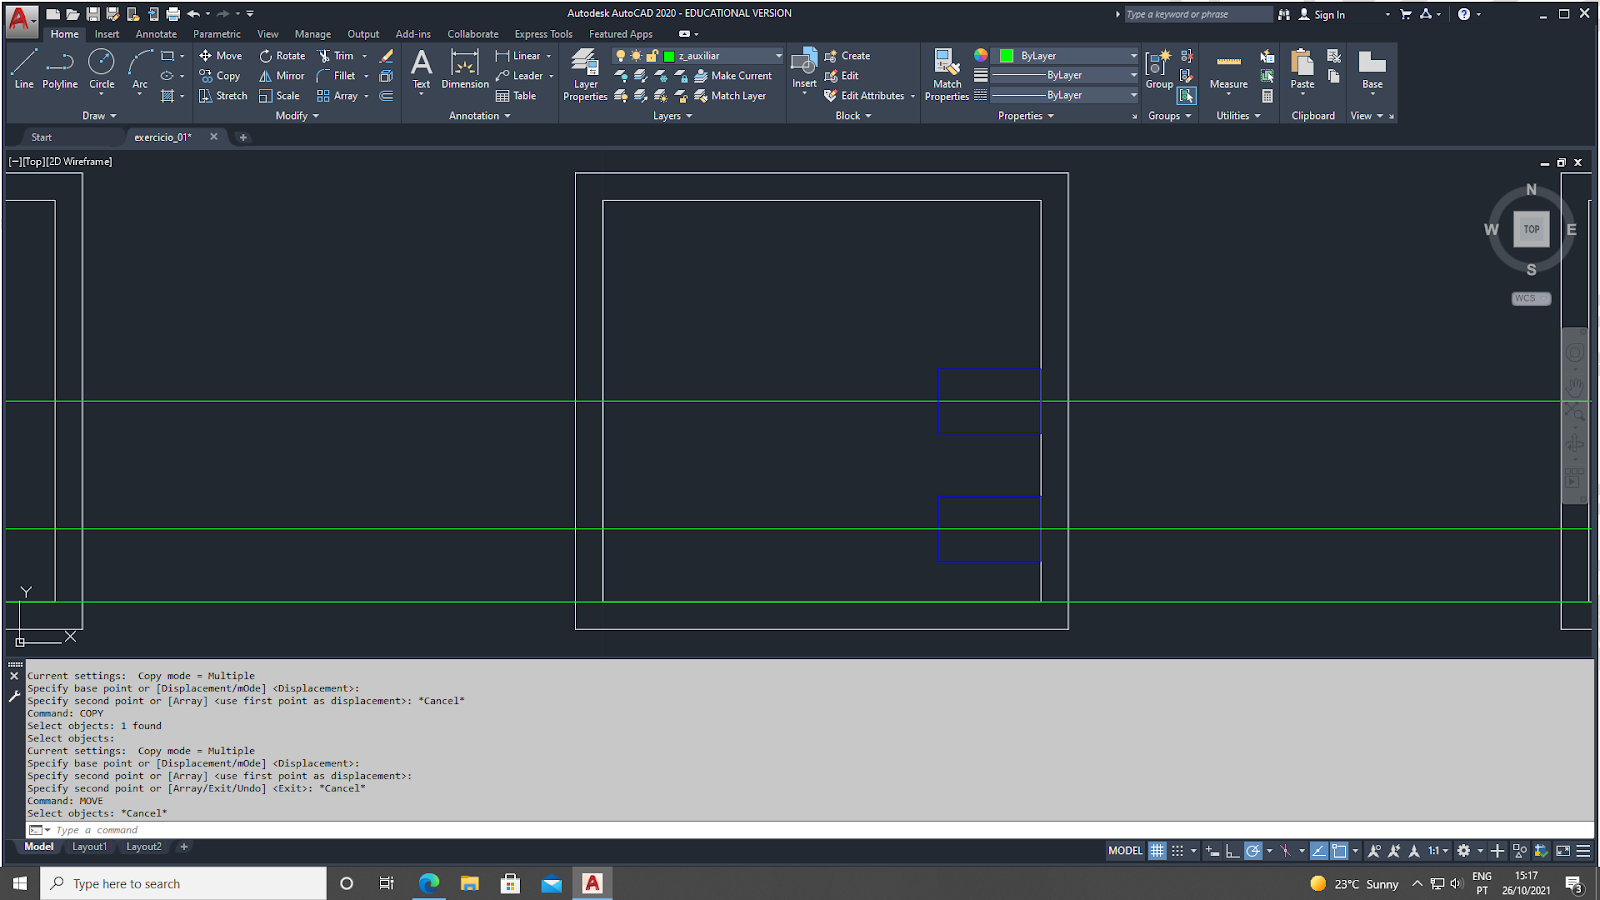
Task: Activate the Fillet command
Action: [x=336, y=76]
